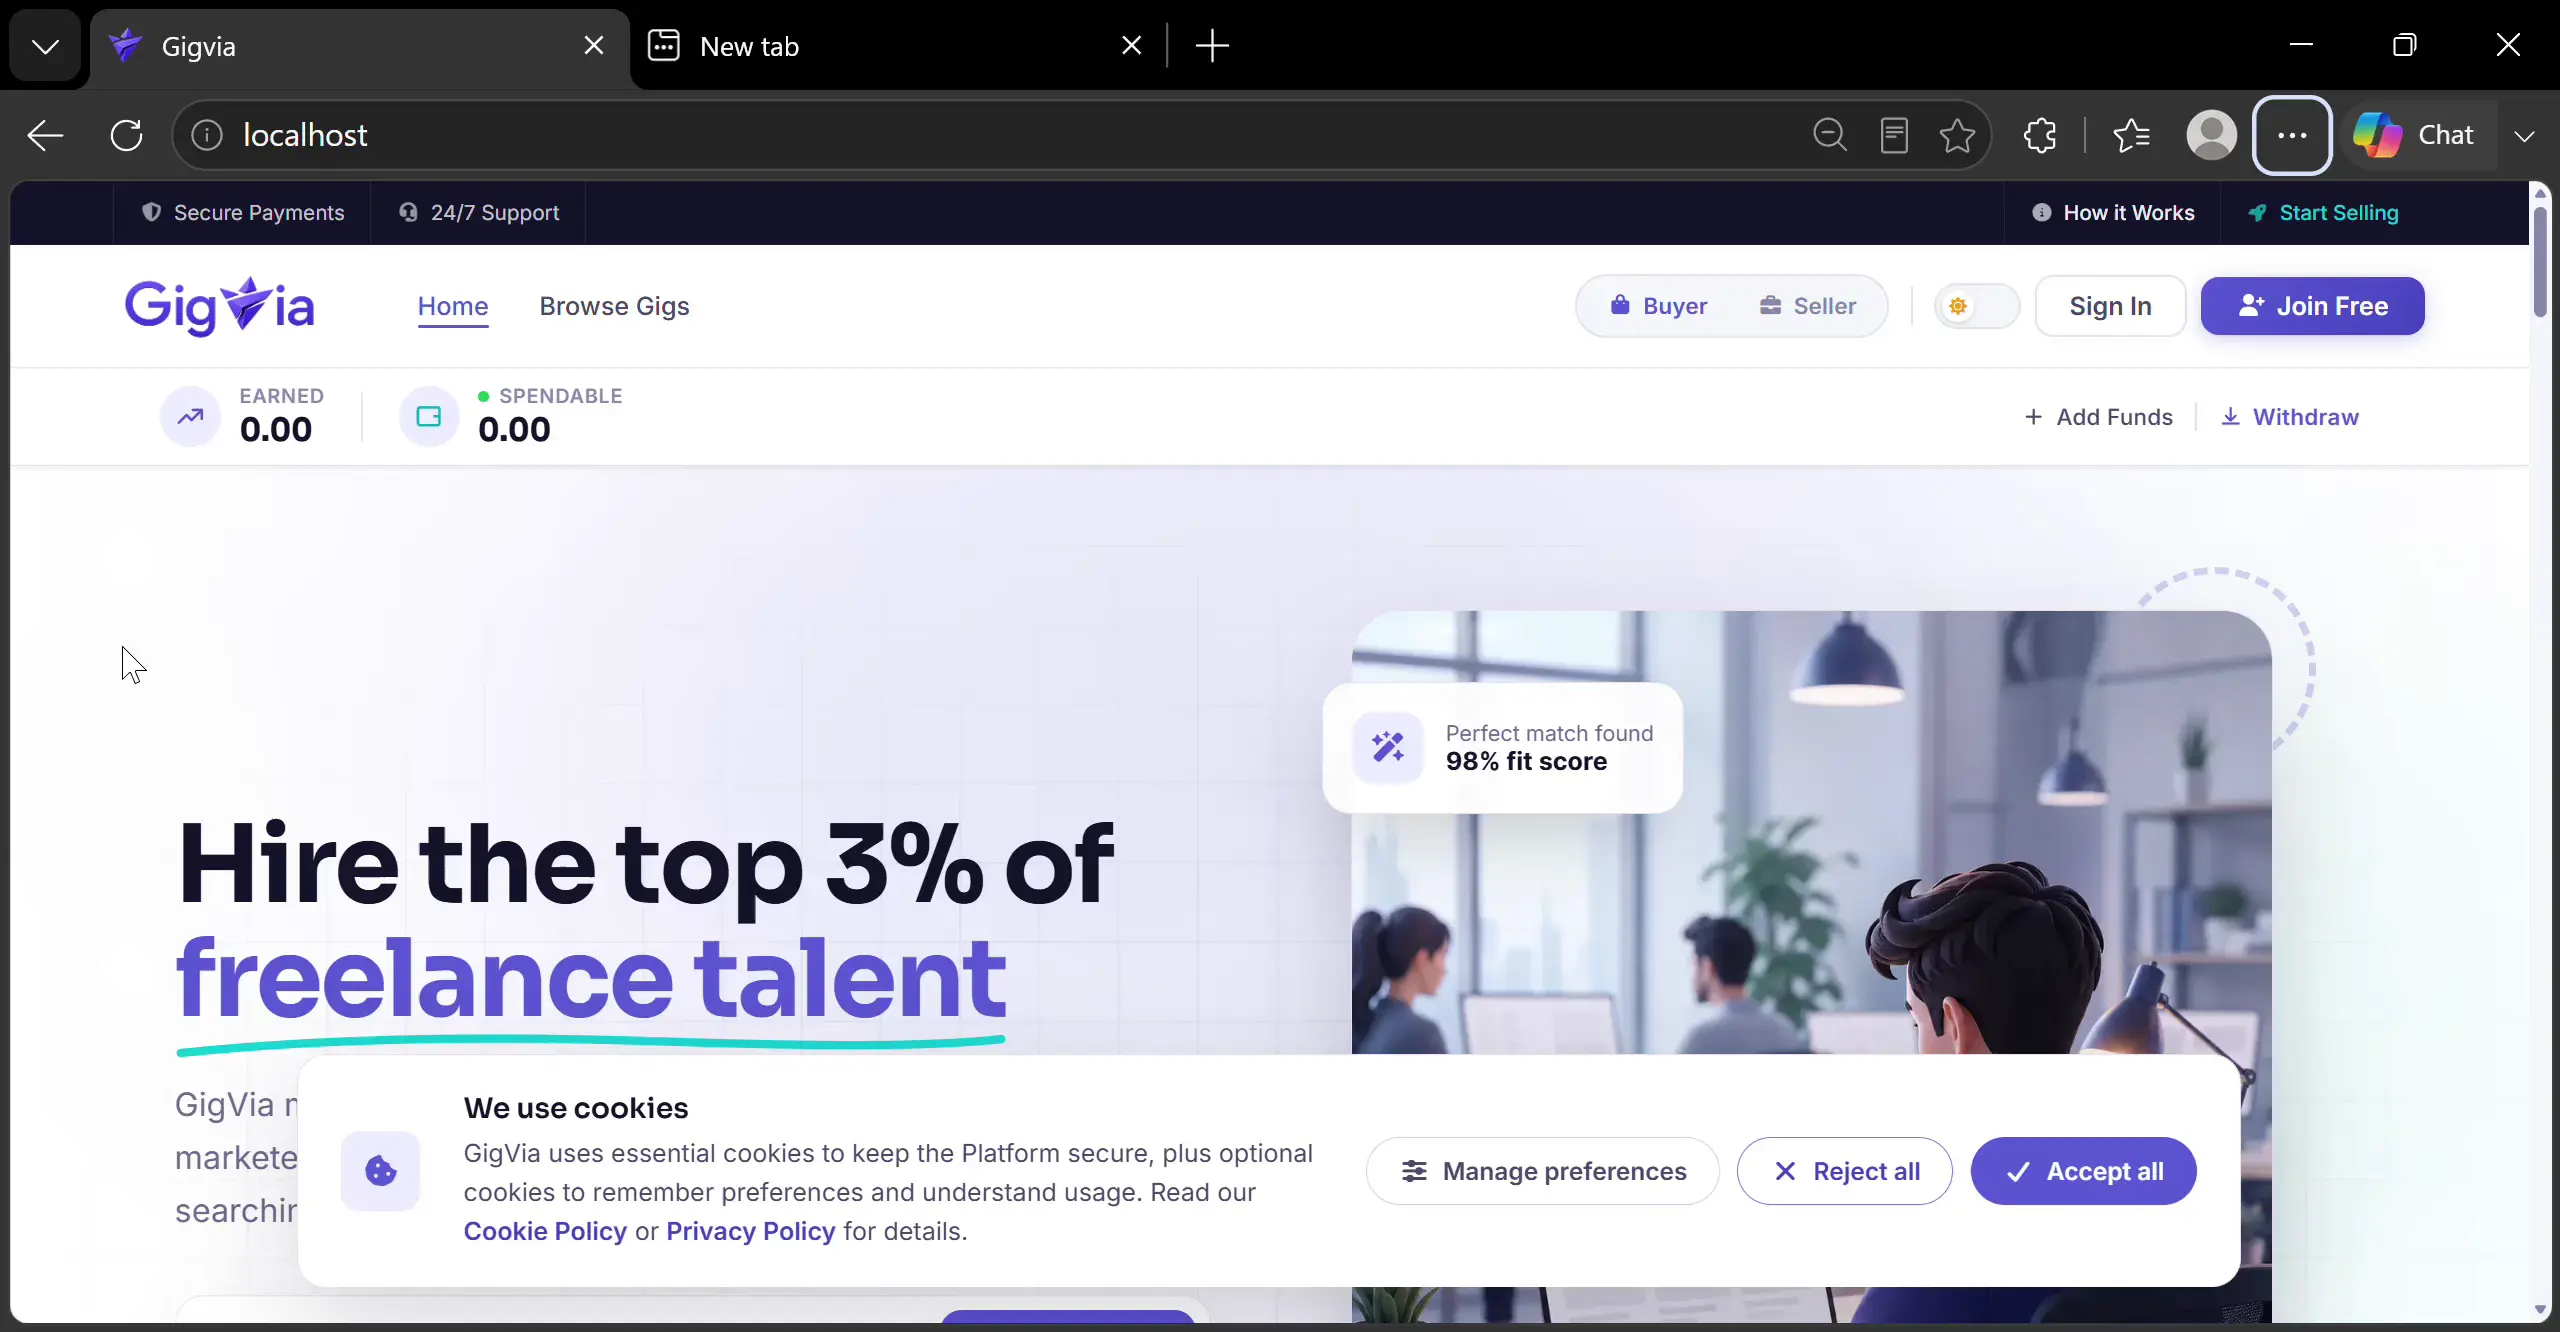This screenshot has height=1332, width=2560.
Task: Click the Perfect match found card
Action: pos(1503,748)
